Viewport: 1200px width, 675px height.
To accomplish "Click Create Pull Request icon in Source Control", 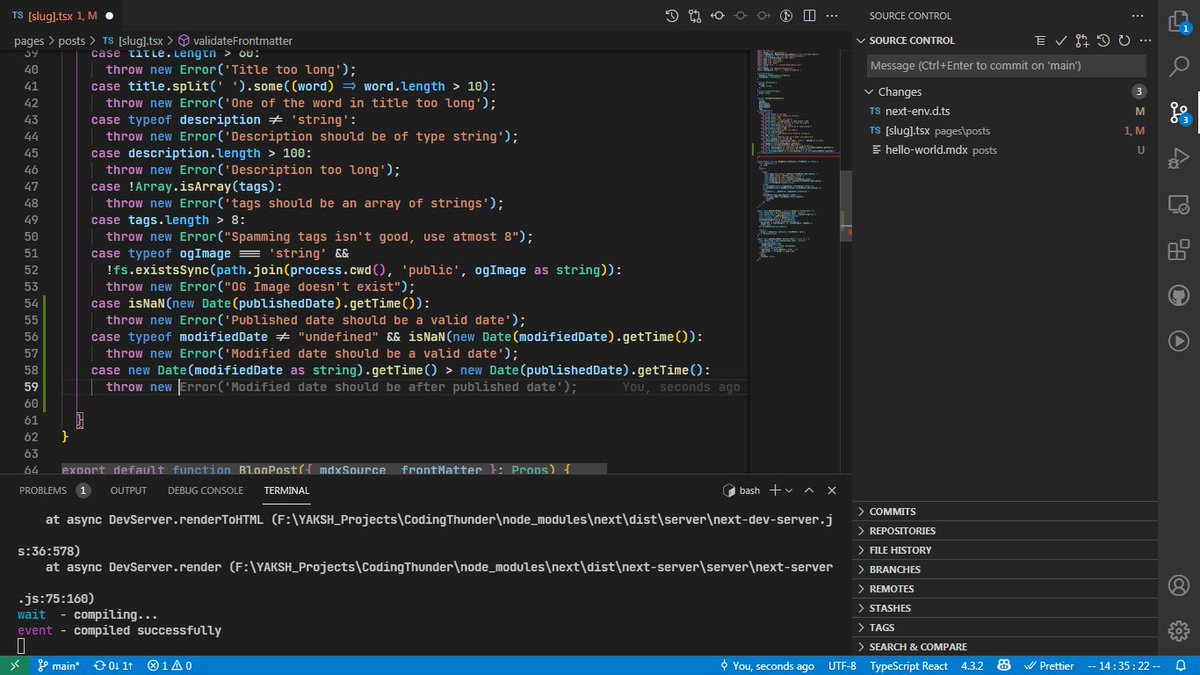I will pyautogui.click(x=1082, y=40).
